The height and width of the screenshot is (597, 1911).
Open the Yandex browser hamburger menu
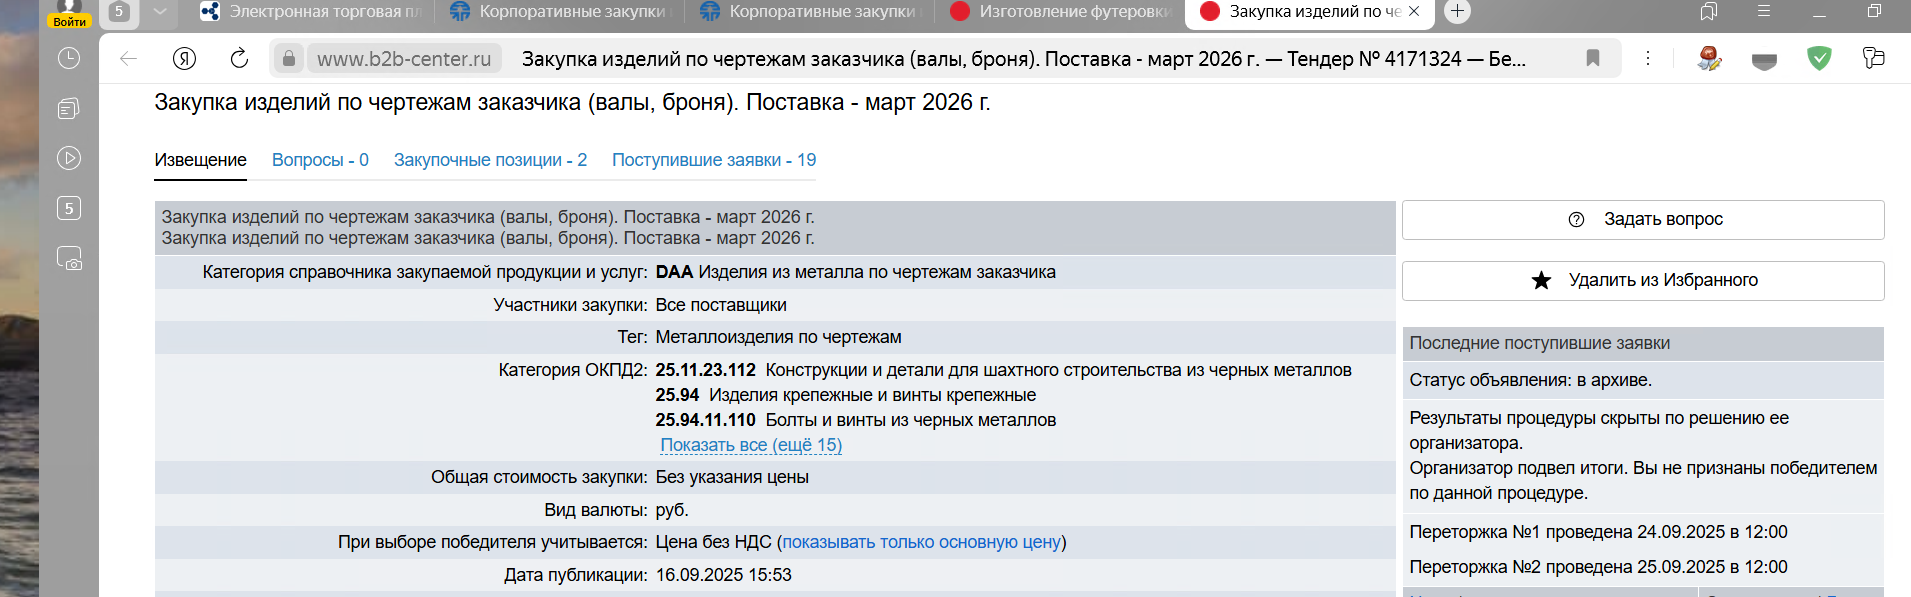(1764, 11)
